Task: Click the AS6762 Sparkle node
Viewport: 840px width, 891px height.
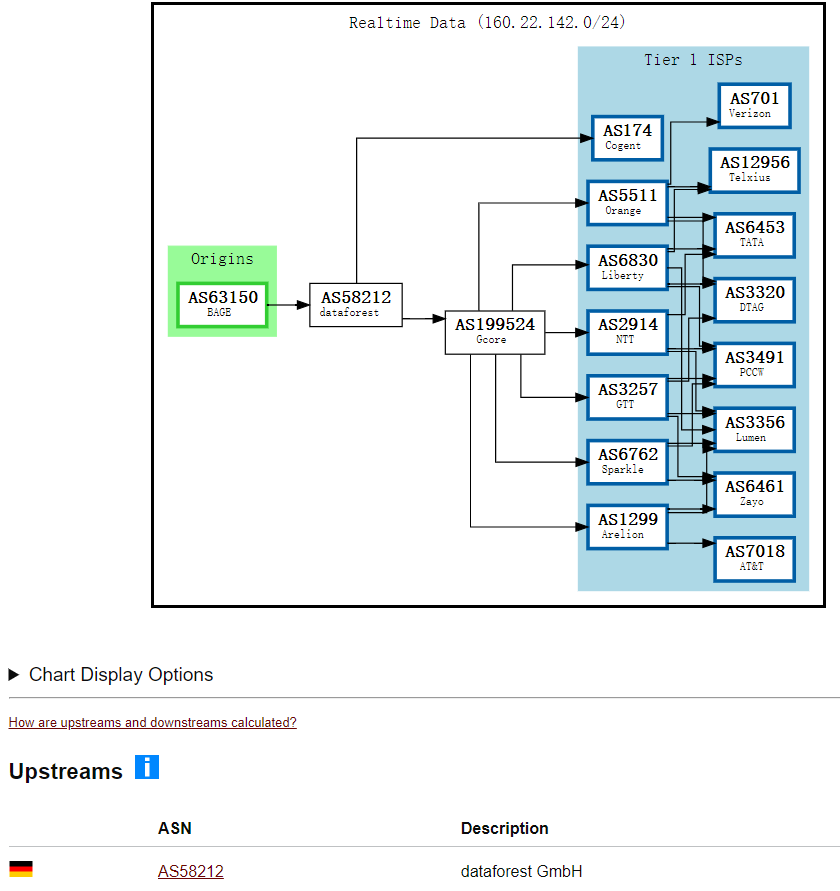Action: 627,462
